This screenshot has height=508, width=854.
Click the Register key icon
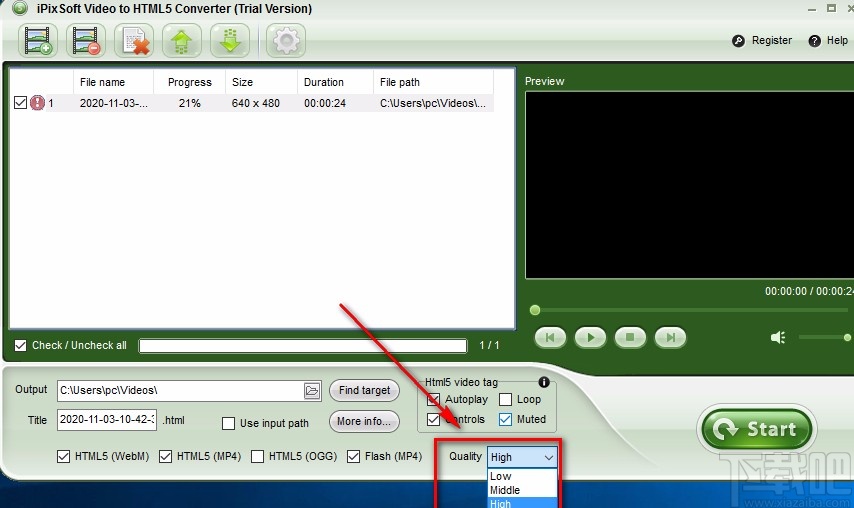click(x=738, y=41)
